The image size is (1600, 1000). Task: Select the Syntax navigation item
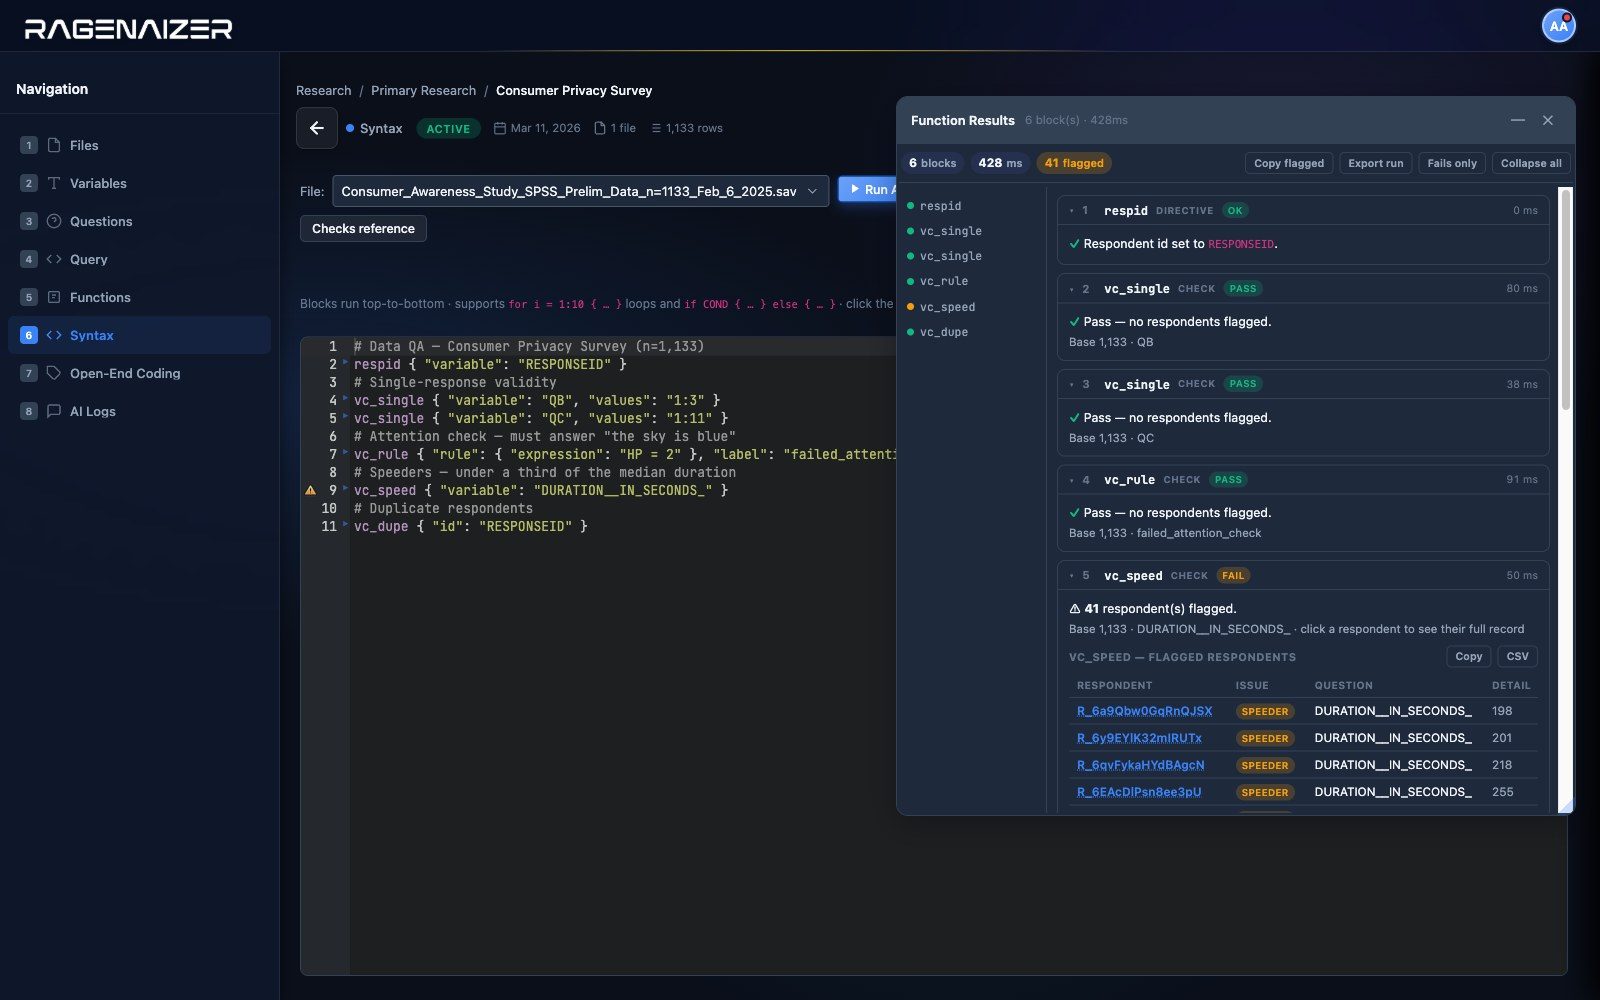[139, 335]
